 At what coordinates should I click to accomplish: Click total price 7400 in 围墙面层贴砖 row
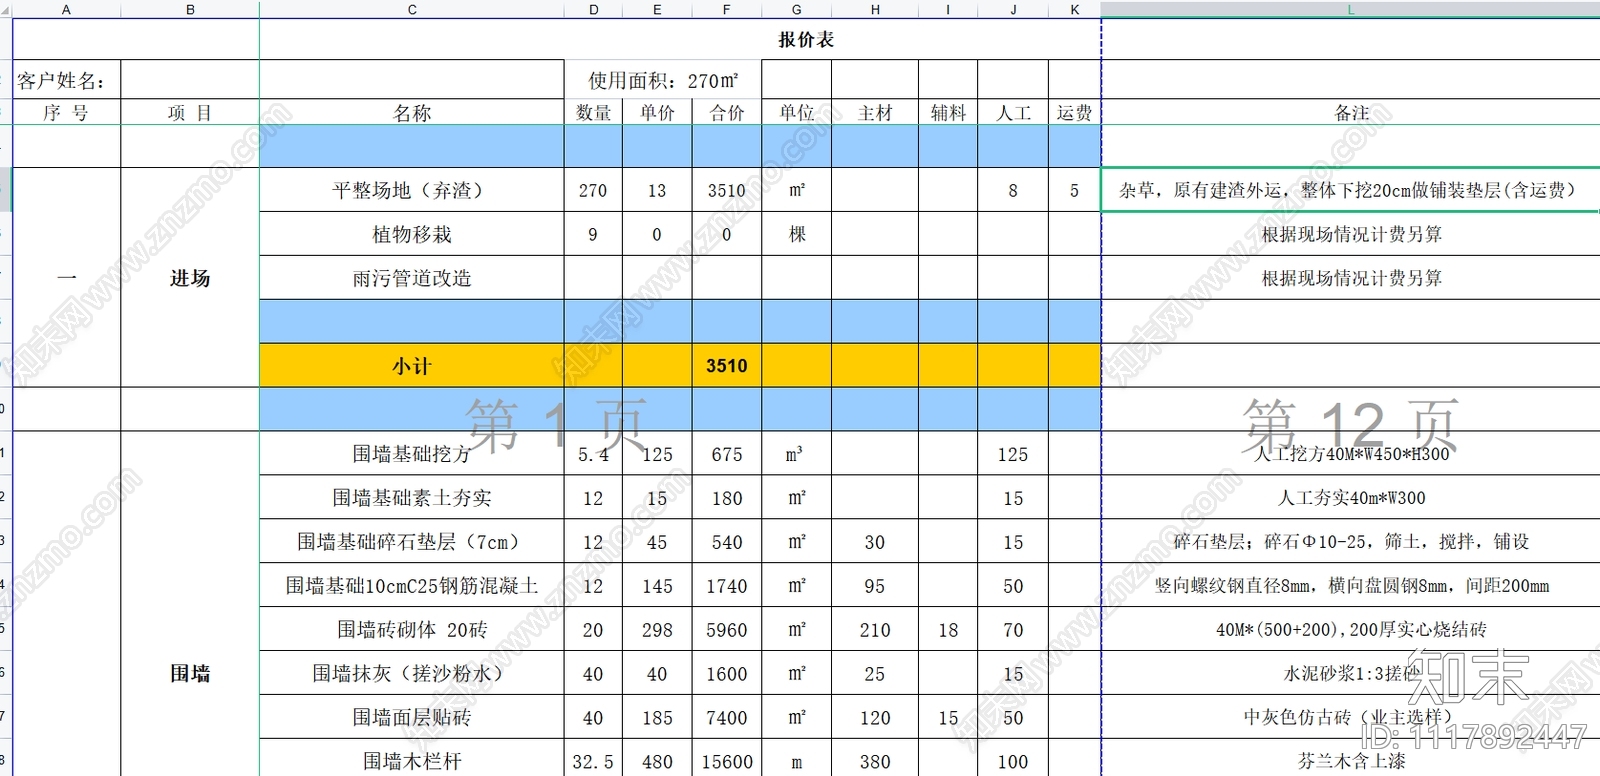click(x=727, y=718)
